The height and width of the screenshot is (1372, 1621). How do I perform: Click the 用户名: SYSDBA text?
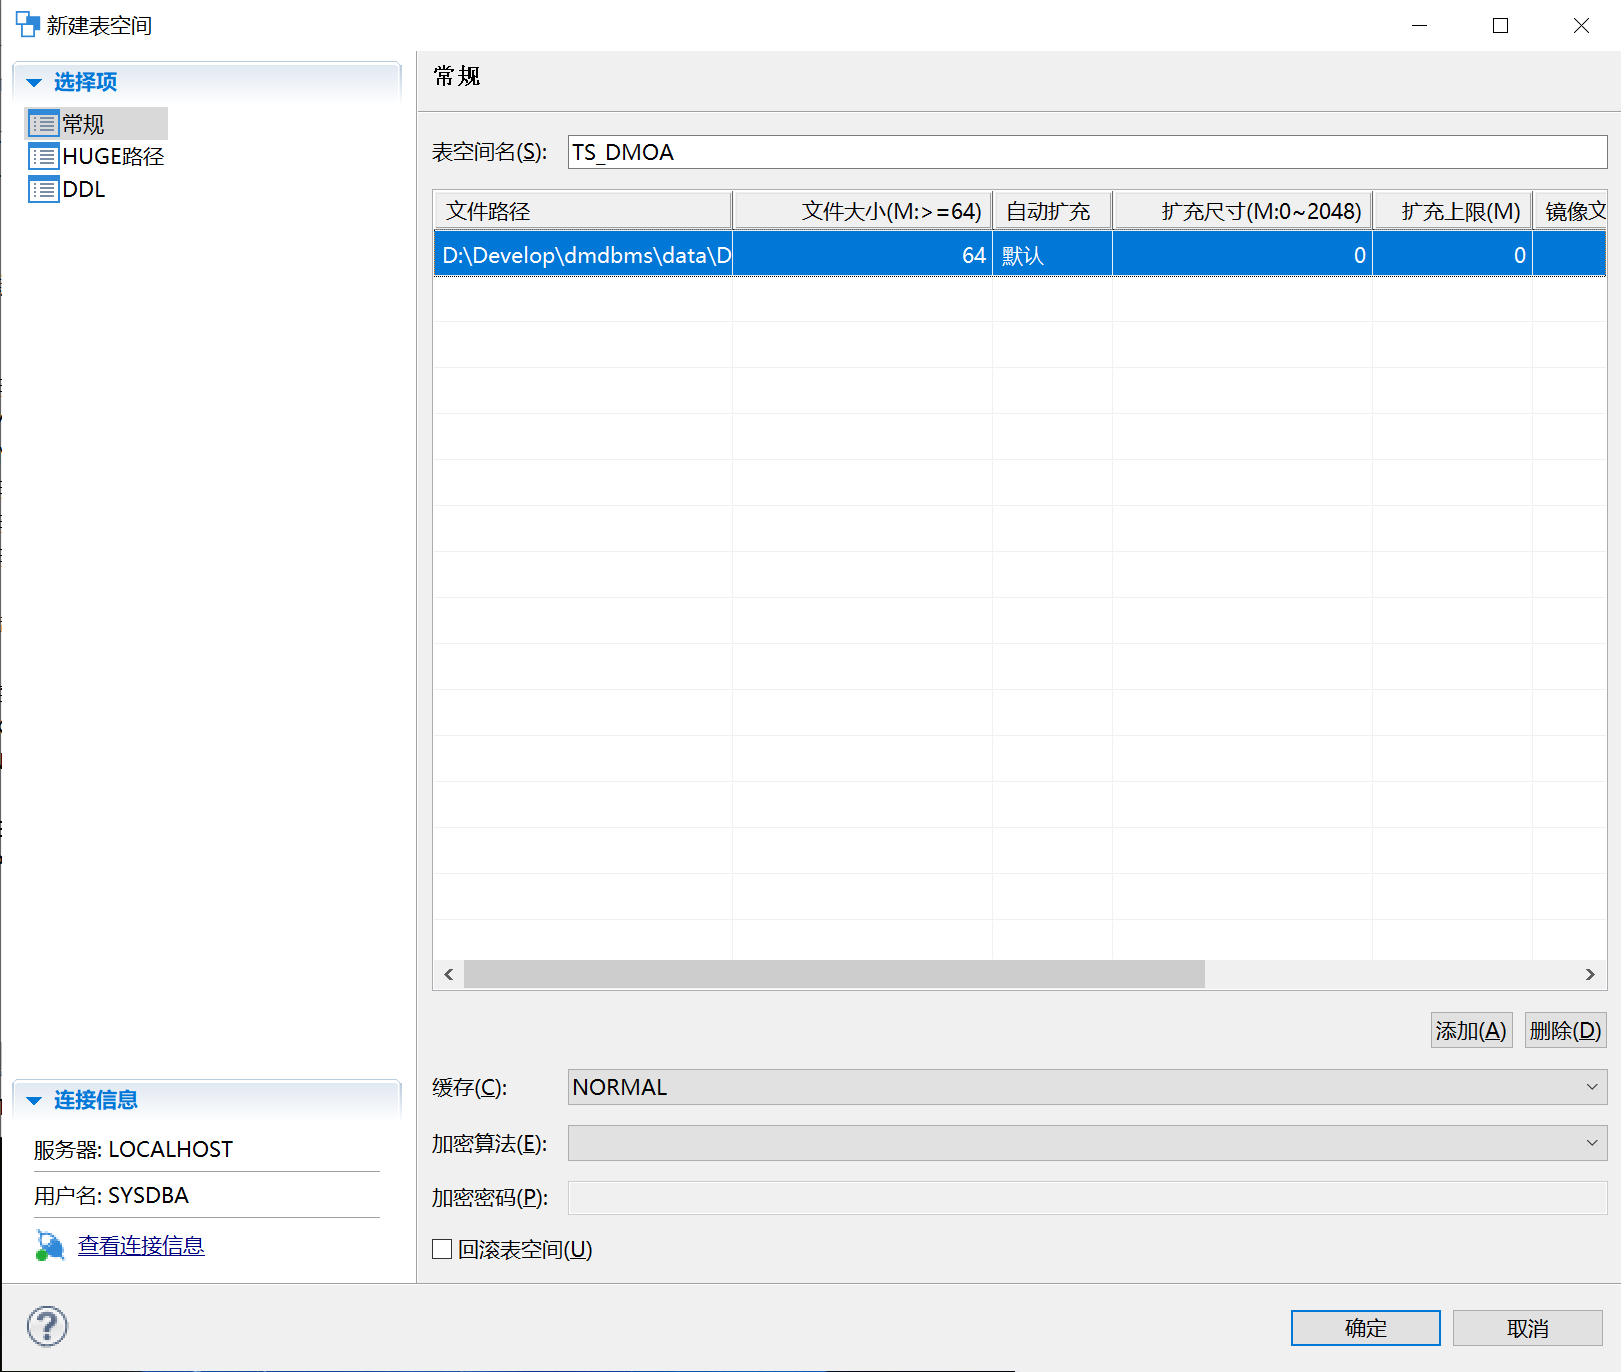point(111,1196)
